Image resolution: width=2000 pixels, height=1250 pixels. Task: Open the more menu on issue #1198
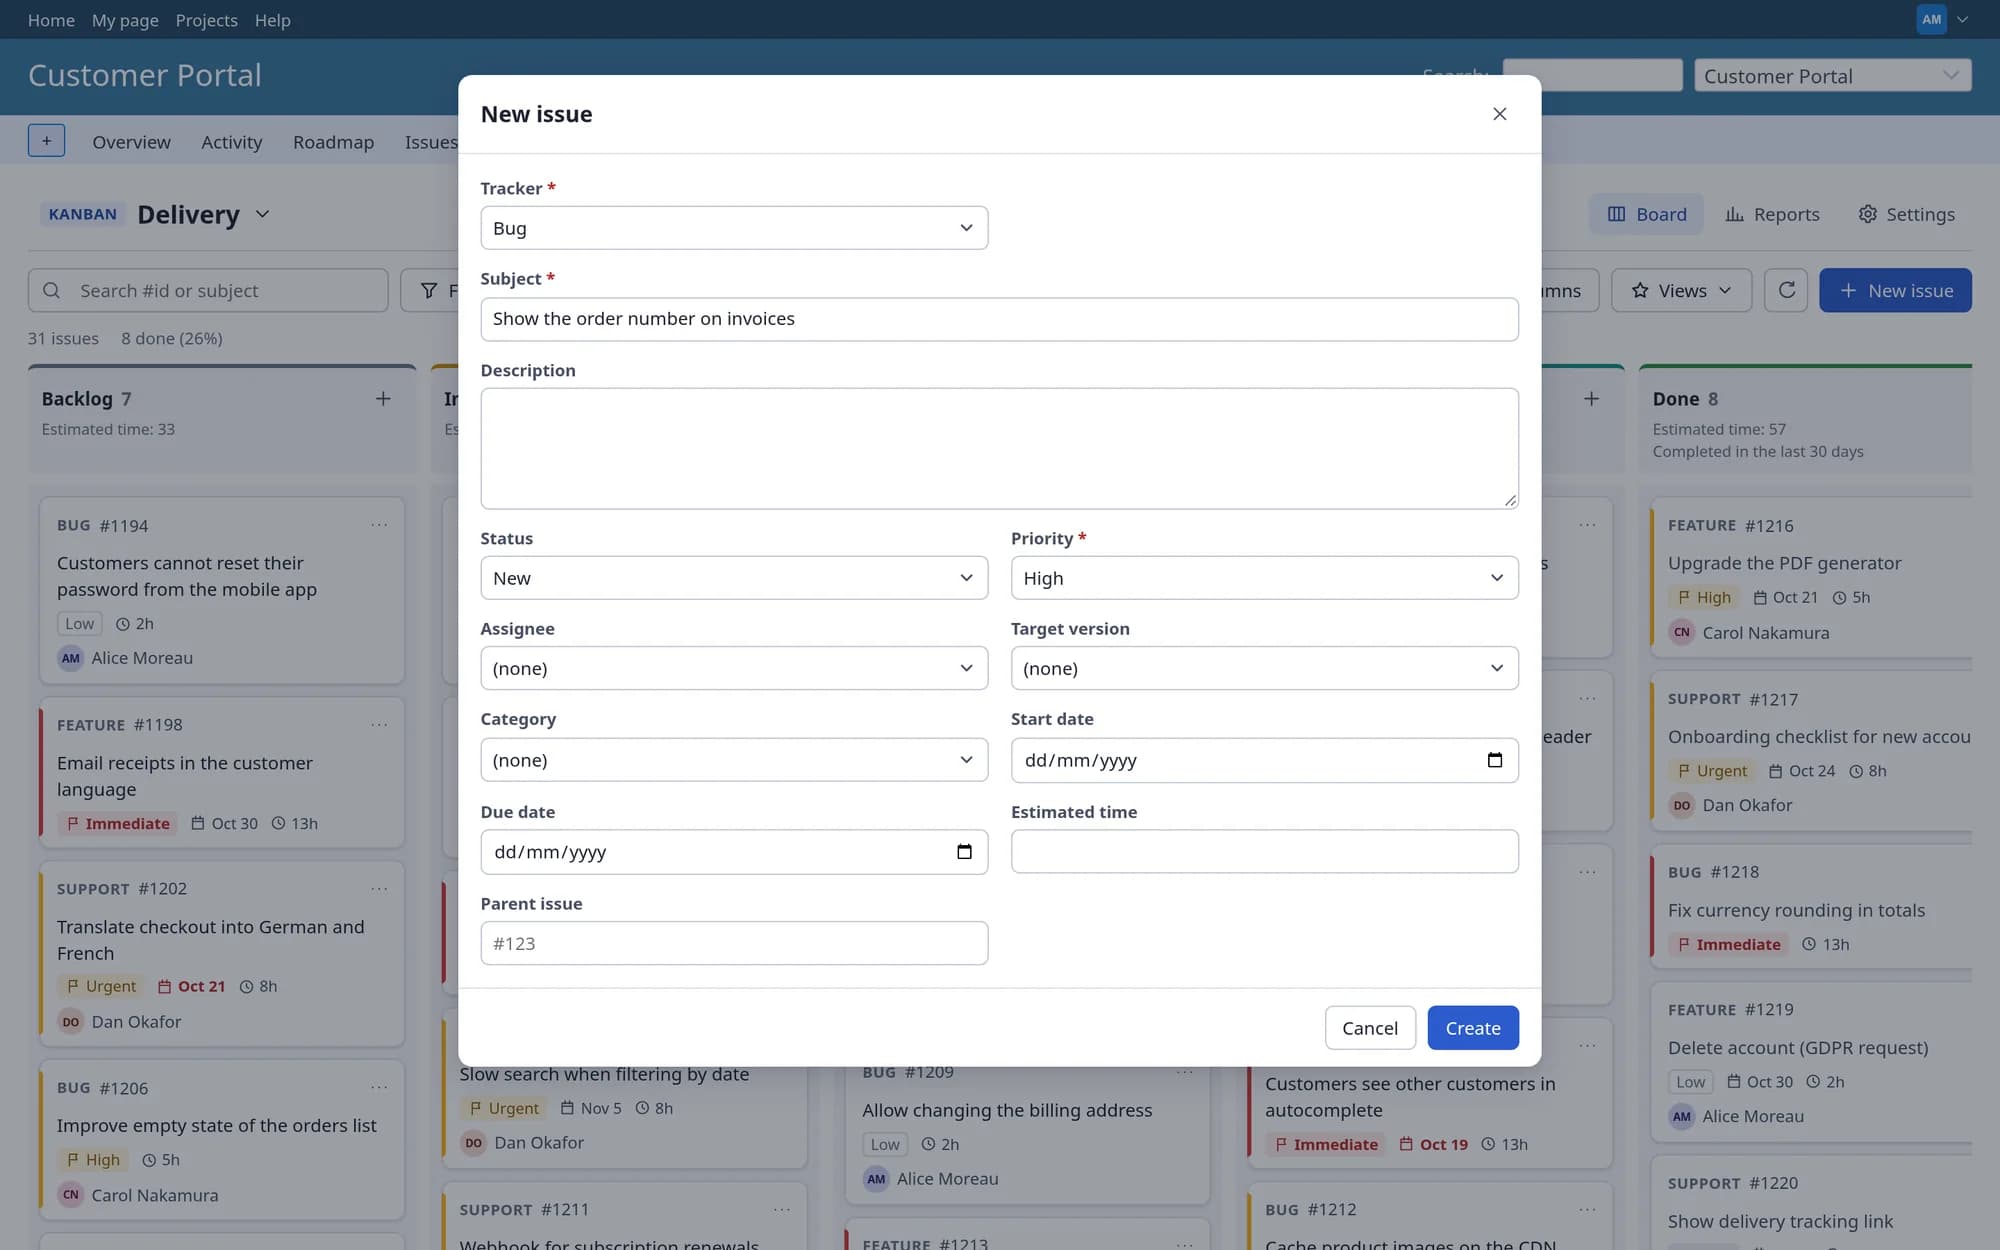pos(379,725)
